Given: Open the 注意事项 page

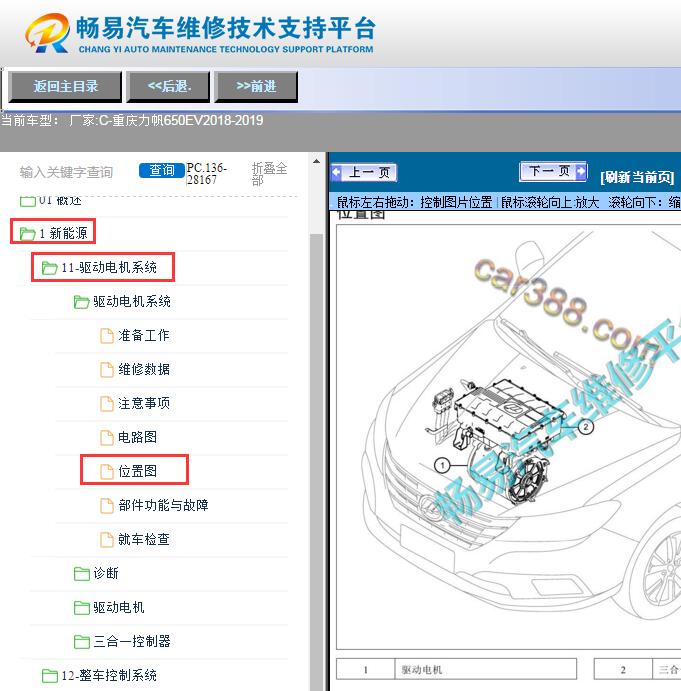Looking at the screenshot, I should pos(144,403).
